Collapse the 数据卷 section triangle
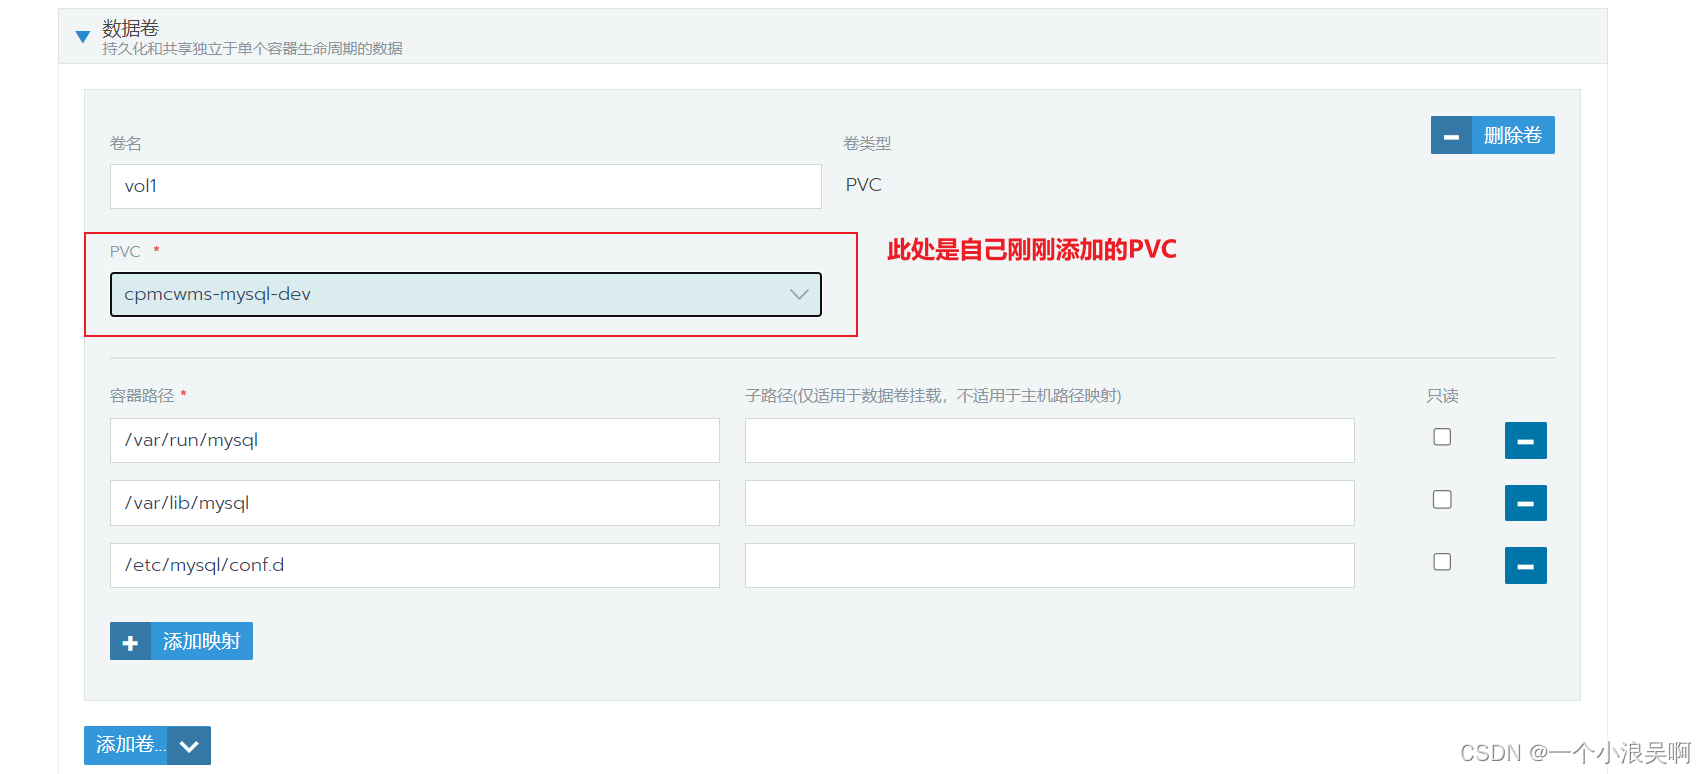The width and height of the screenshot is (1707, 774). click(x=83, y=37)
